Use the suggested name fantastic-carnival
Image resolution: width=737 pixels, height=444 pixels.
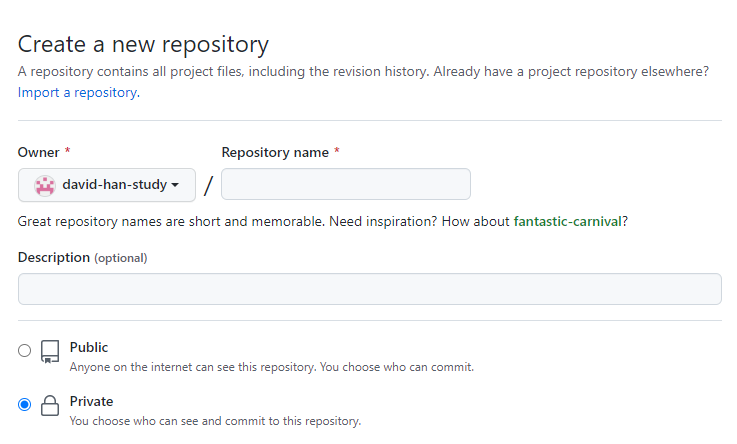click(567, 221)
